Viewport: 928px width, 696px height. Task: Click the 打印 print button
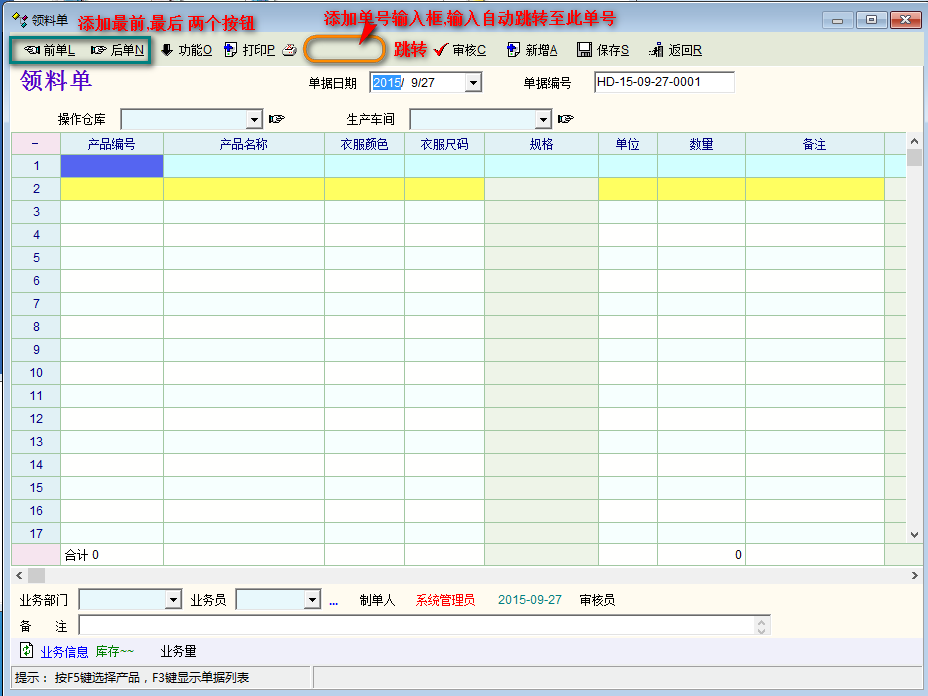250,50
